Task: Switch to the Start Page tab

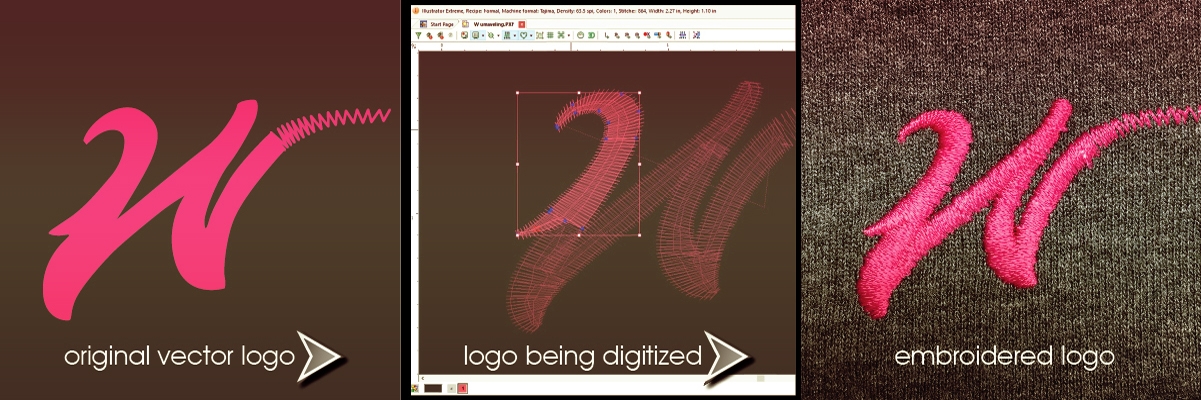Action: tap(438, 24)
